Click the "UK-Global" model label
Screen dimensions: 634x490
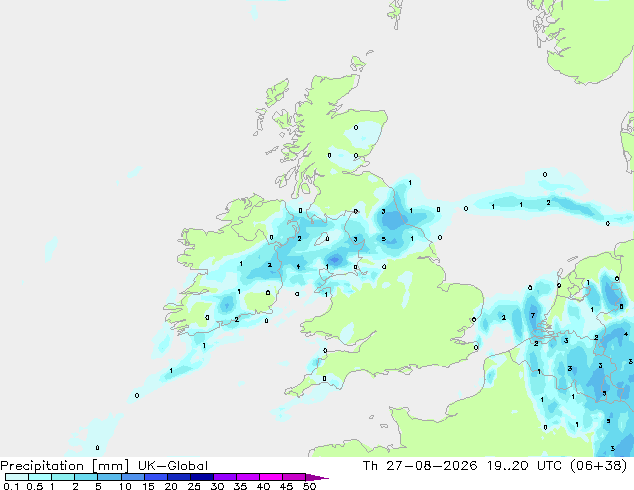173,466
